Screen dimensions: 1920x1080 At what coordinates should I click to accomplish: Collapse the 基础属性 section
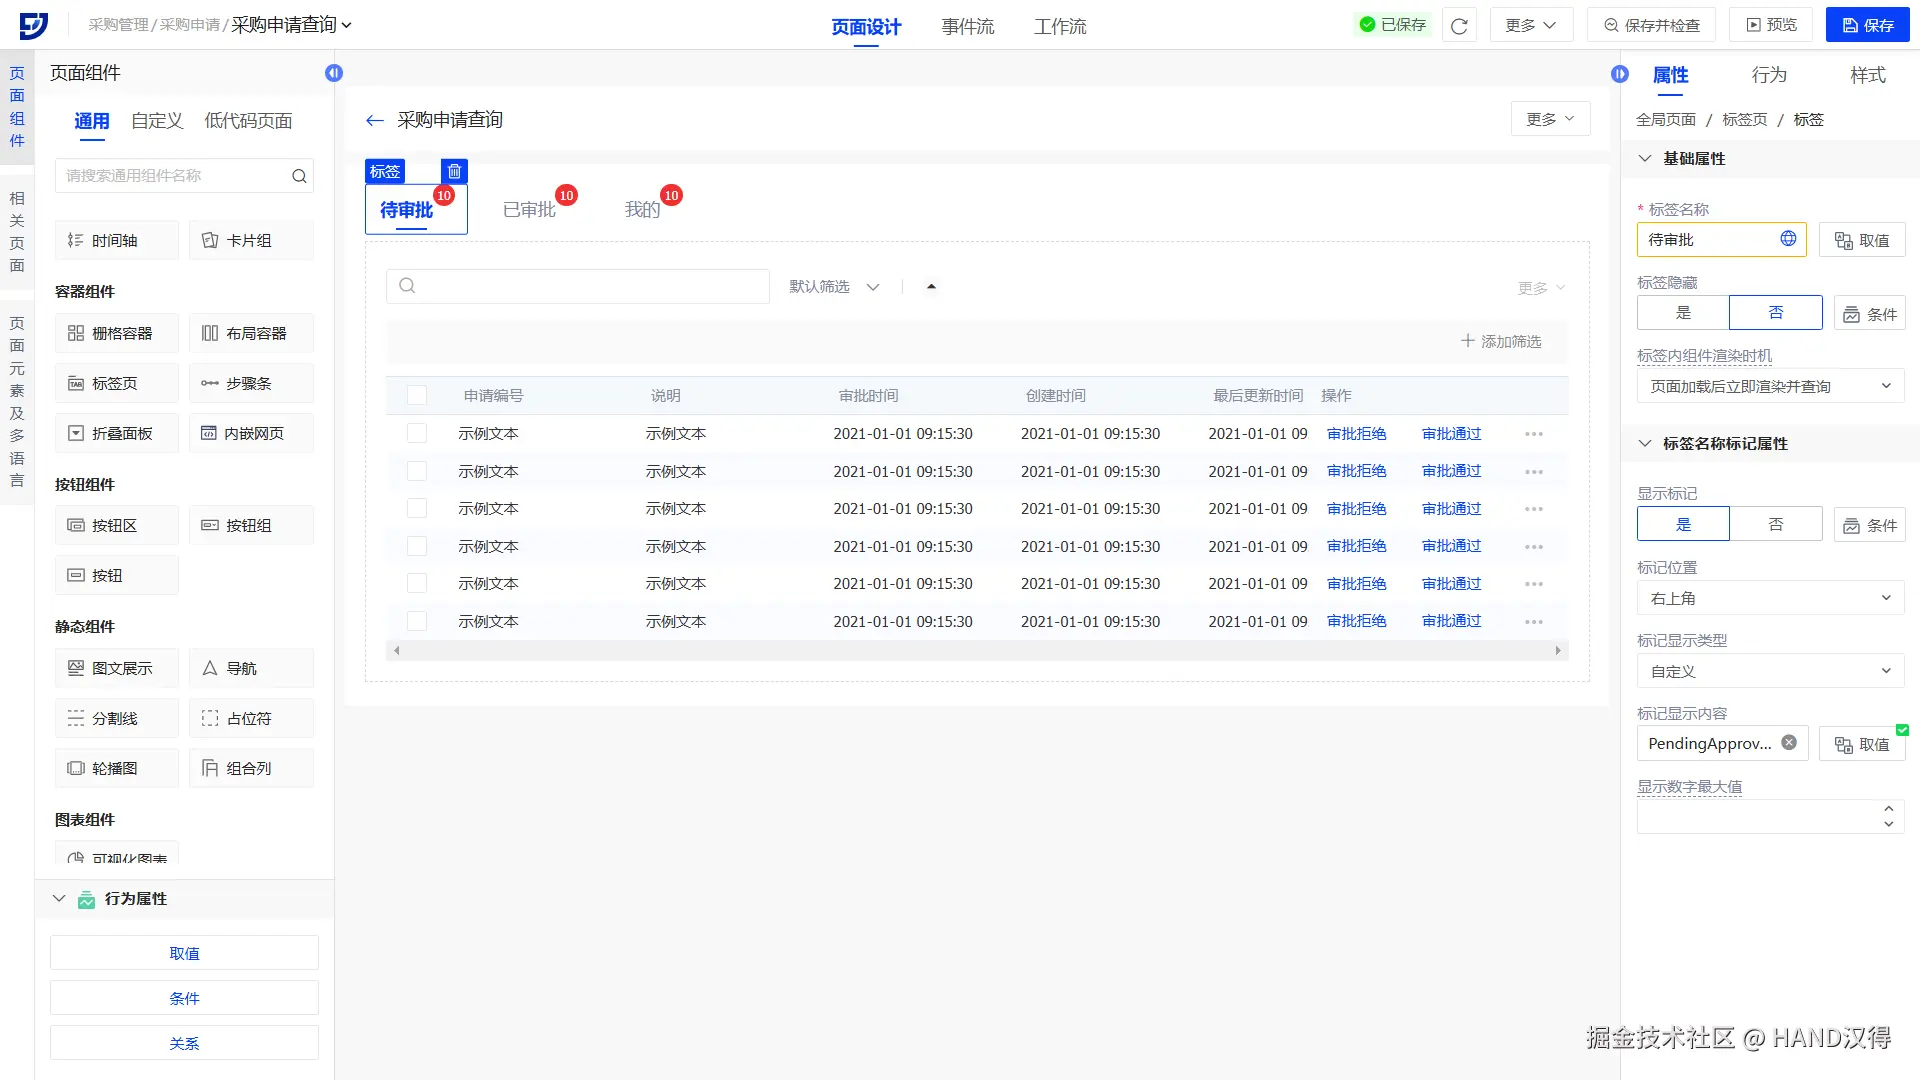[x=1645, y=159]
